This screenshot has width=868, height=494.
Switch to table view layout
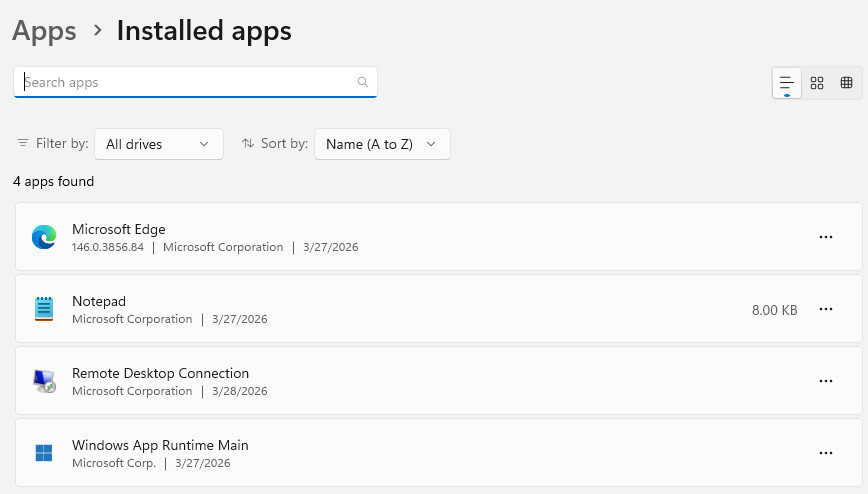[846, 83]
